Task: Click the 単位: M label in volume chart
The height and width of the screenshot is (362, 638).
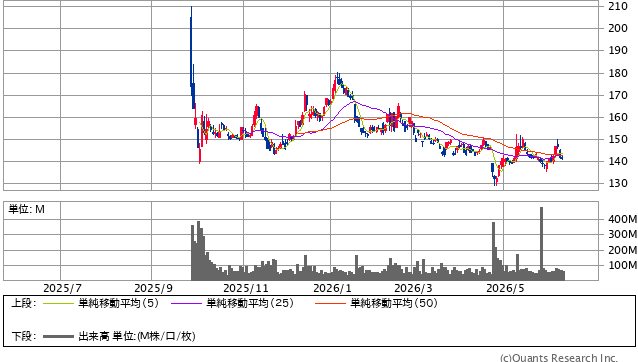Action: tap(26, 209)
